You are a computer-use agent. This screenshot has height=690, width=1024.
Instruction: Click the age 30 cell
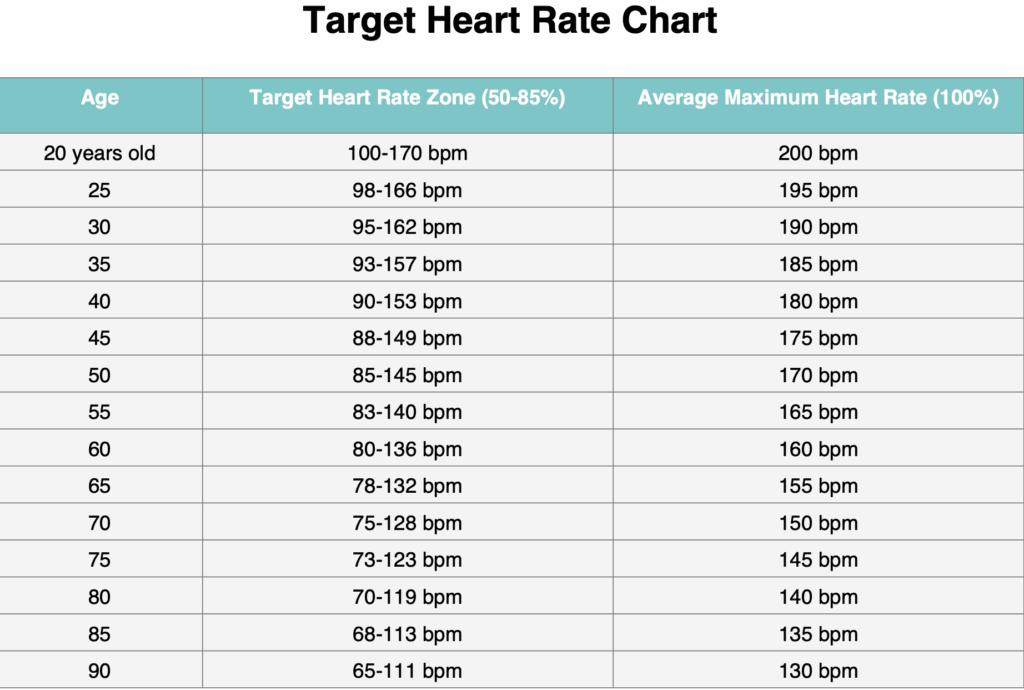pos(100,228)
